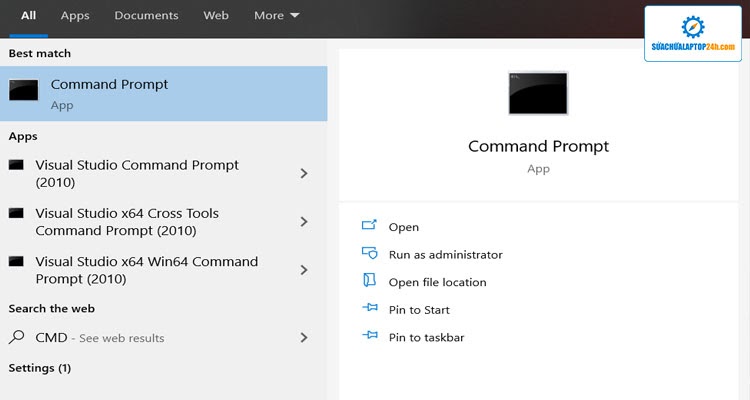The width and height of the screenshot is (750, 400).
Task: Click the Visual Studio x64 Win64 Command Prompt icon
Action: [16, 261]
